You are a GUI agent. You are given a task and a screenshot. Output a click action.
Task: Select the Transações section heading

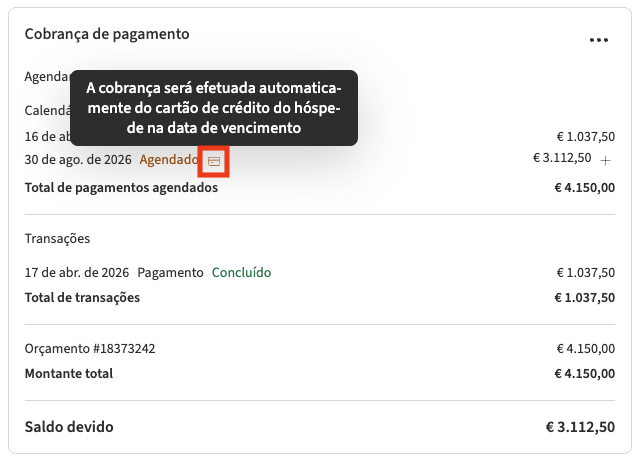pos(58,239)
